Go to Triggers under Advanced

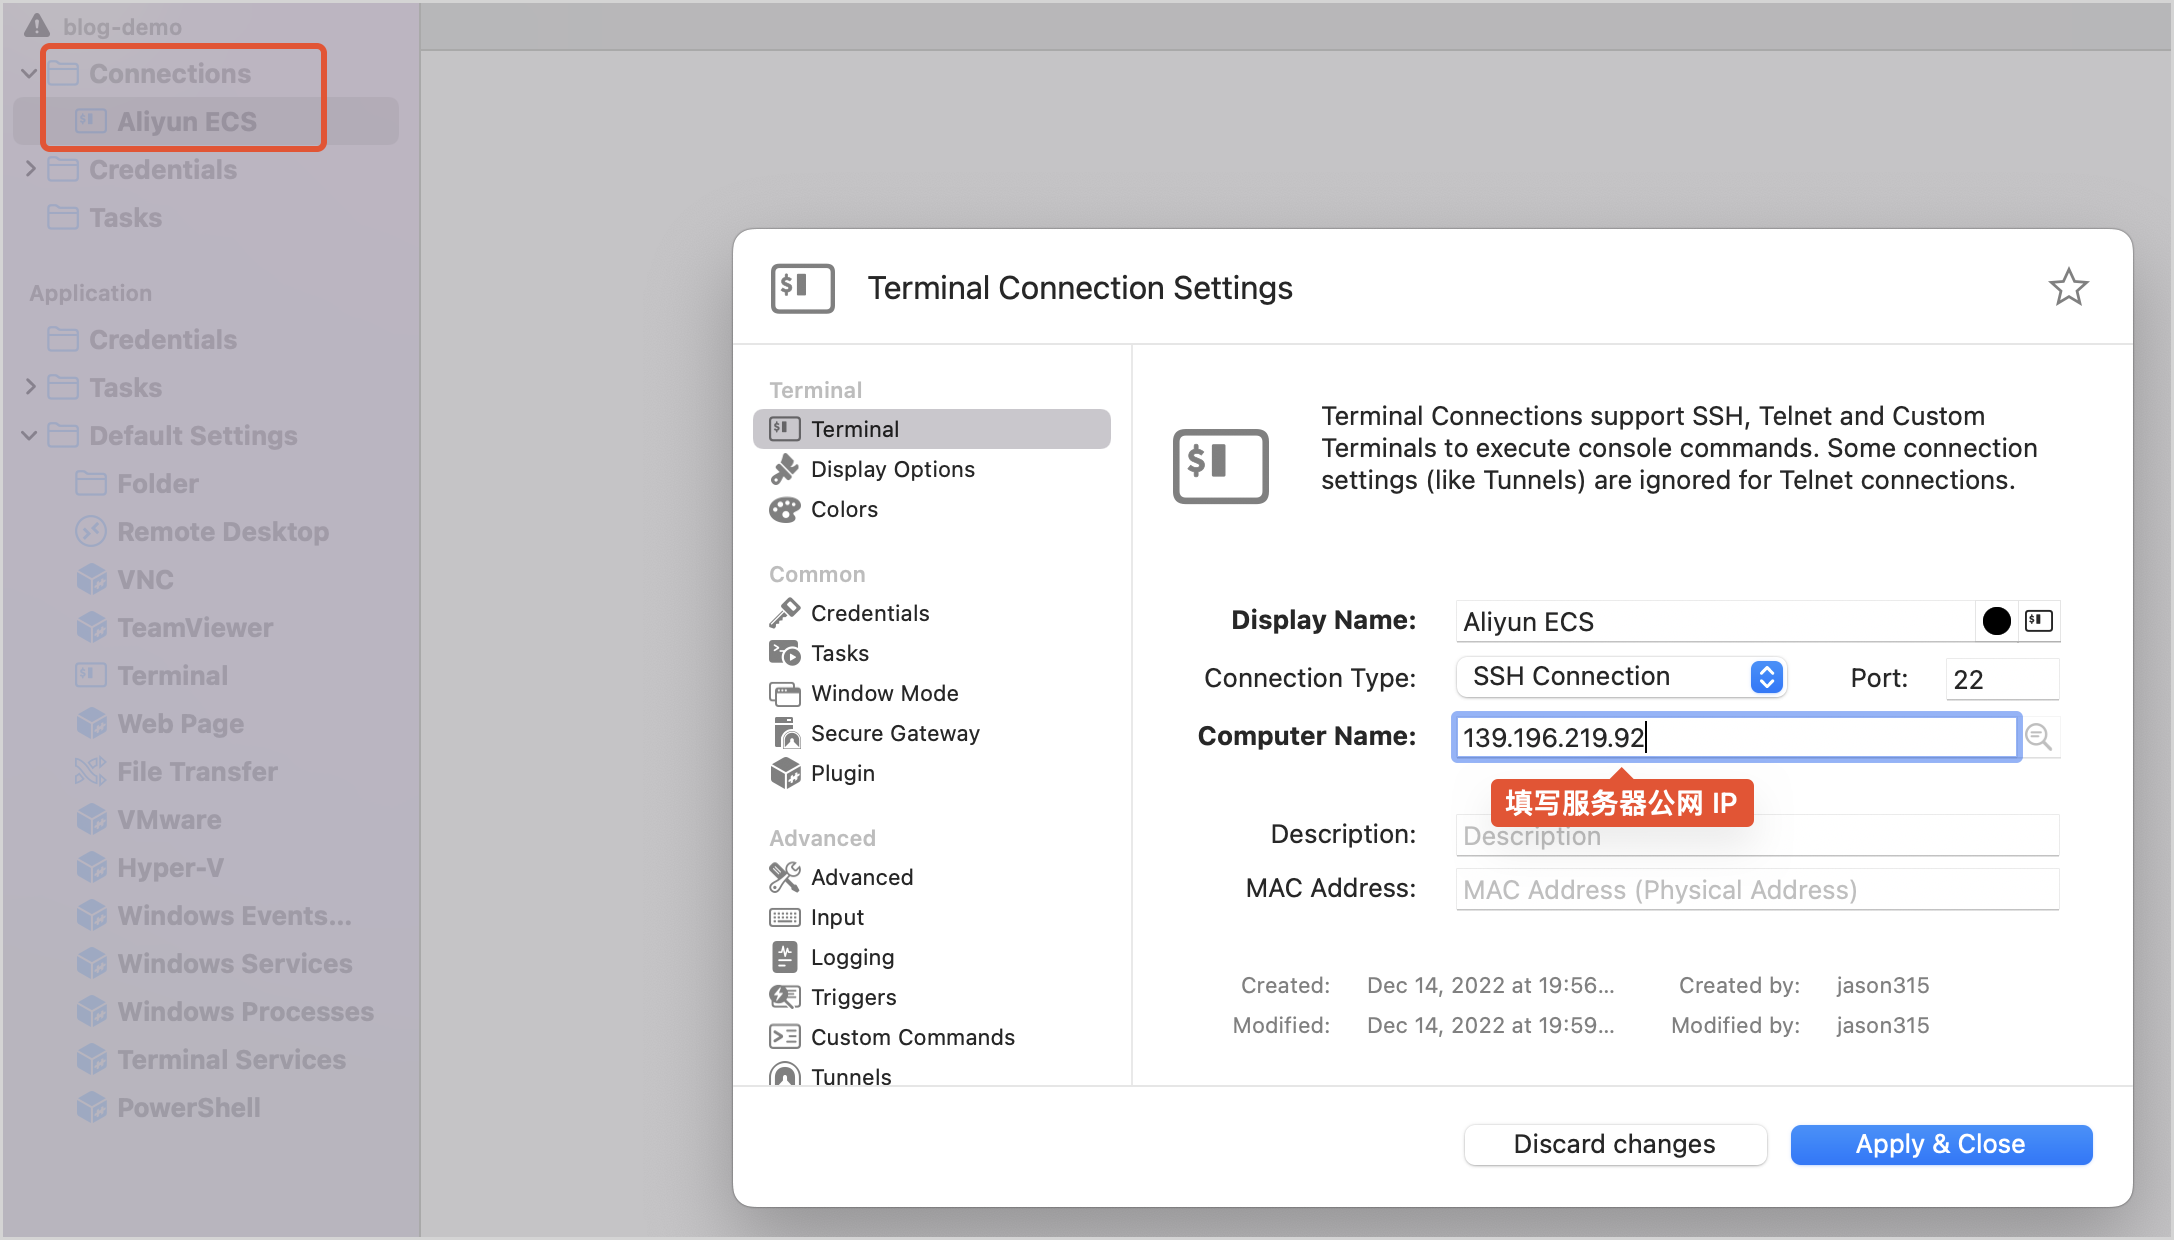(852, 997)
